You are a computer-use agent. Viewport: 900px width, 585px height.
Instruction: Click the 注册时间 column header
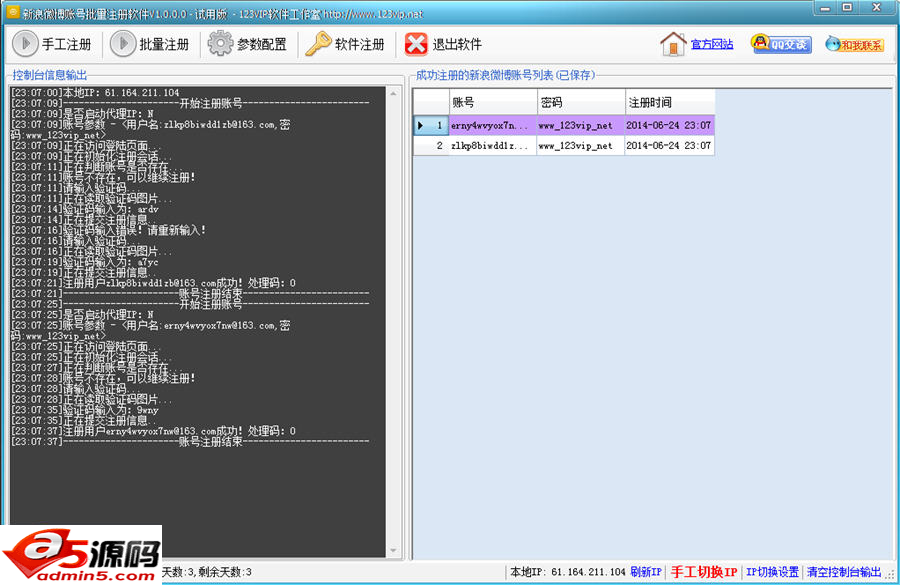[669, 102]
